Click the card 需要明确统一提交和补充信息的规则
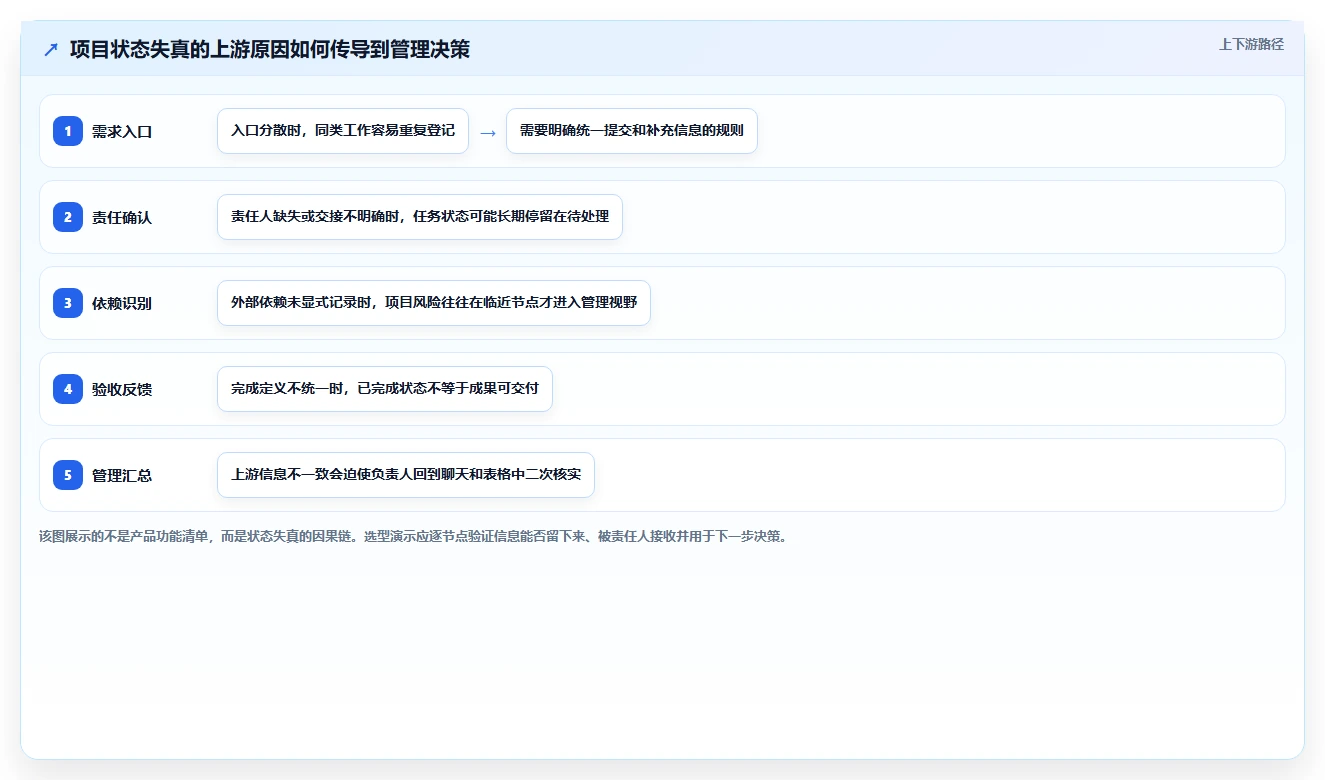Viewport: 1325px width, 780px height. click(632, 131)
